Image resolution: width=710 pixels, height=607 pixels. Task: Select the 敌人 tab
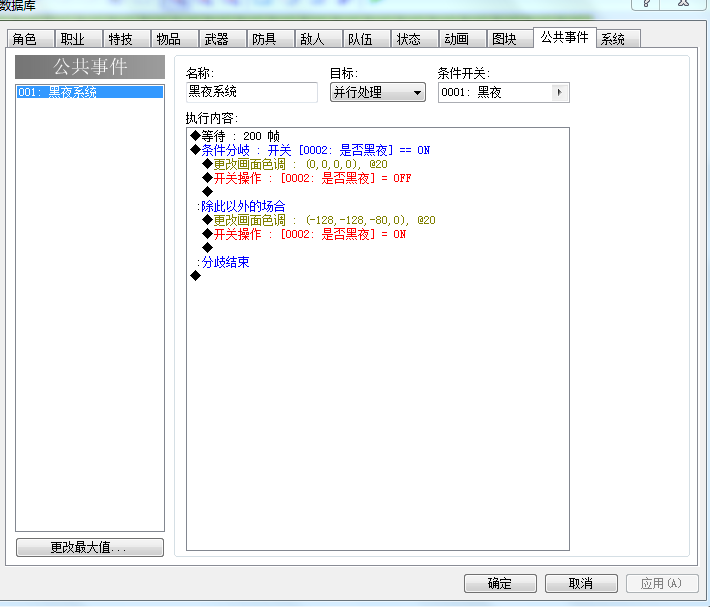[318, 39]
